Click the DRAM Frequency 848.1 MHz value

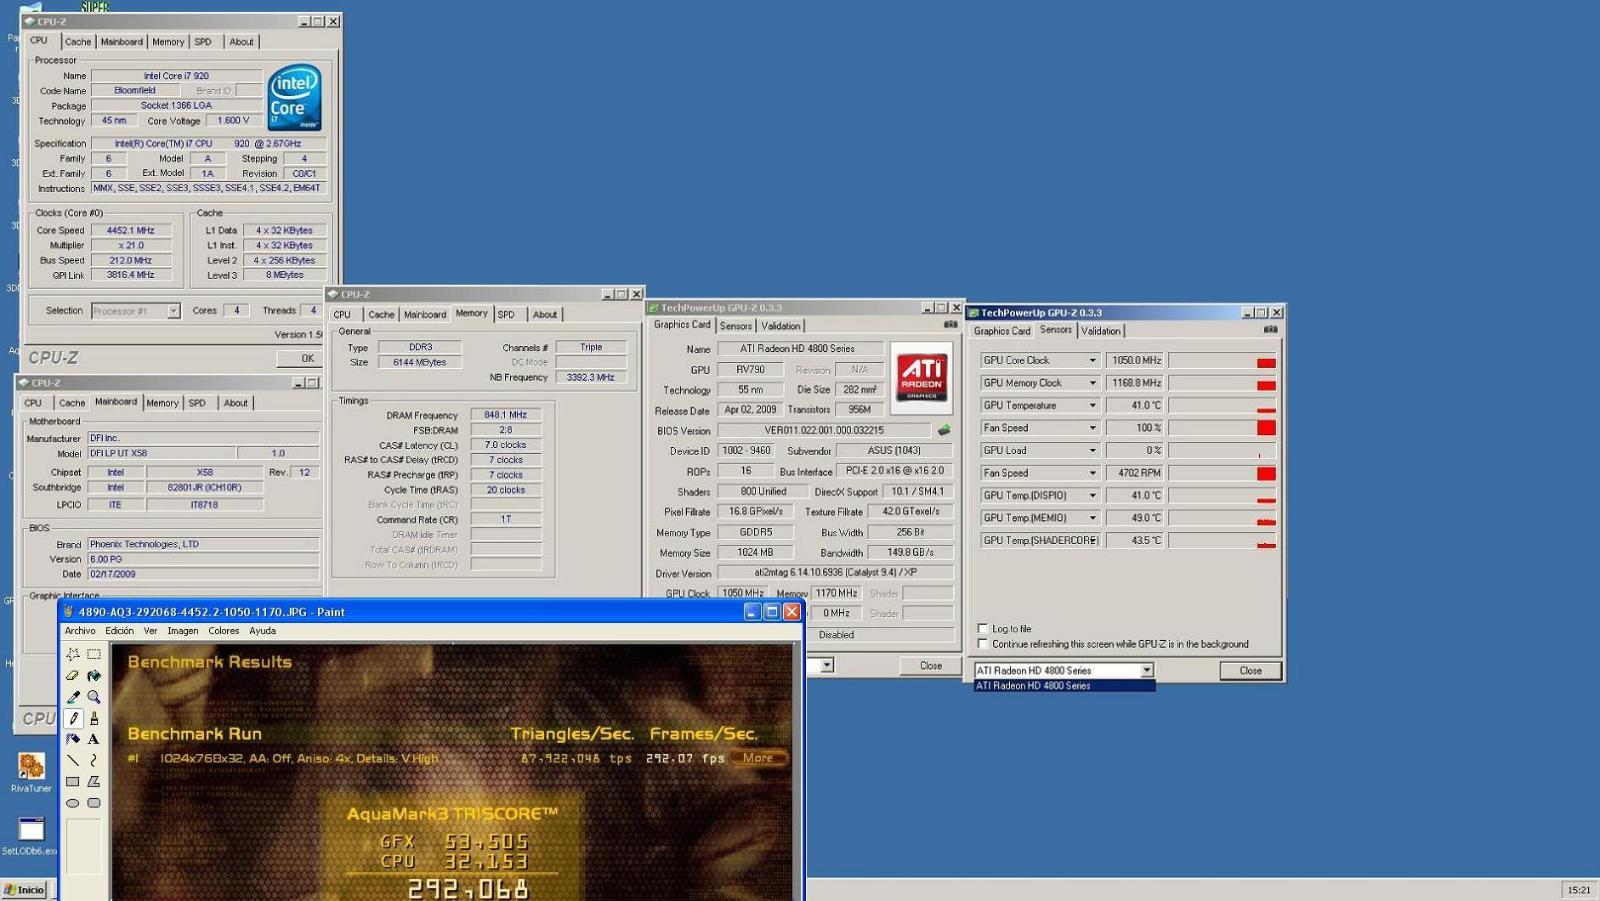(505, 415)
